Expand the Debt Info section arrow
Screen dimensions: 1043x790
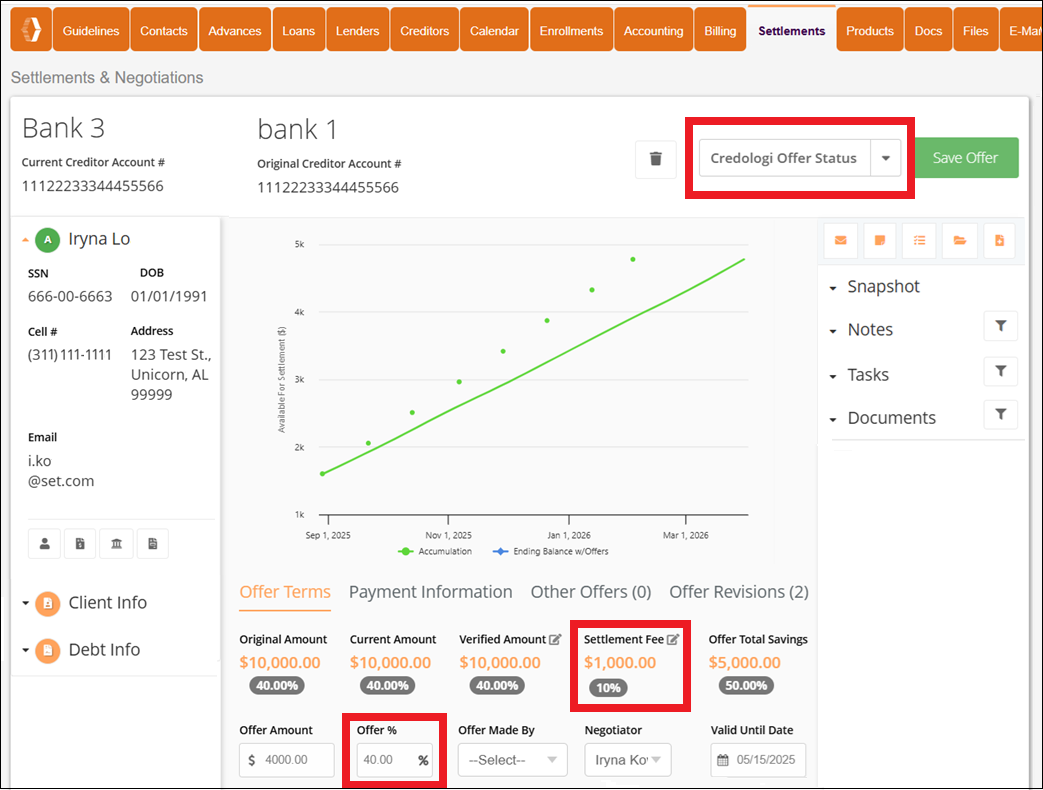pyautogui.click(x=25, y=650)
